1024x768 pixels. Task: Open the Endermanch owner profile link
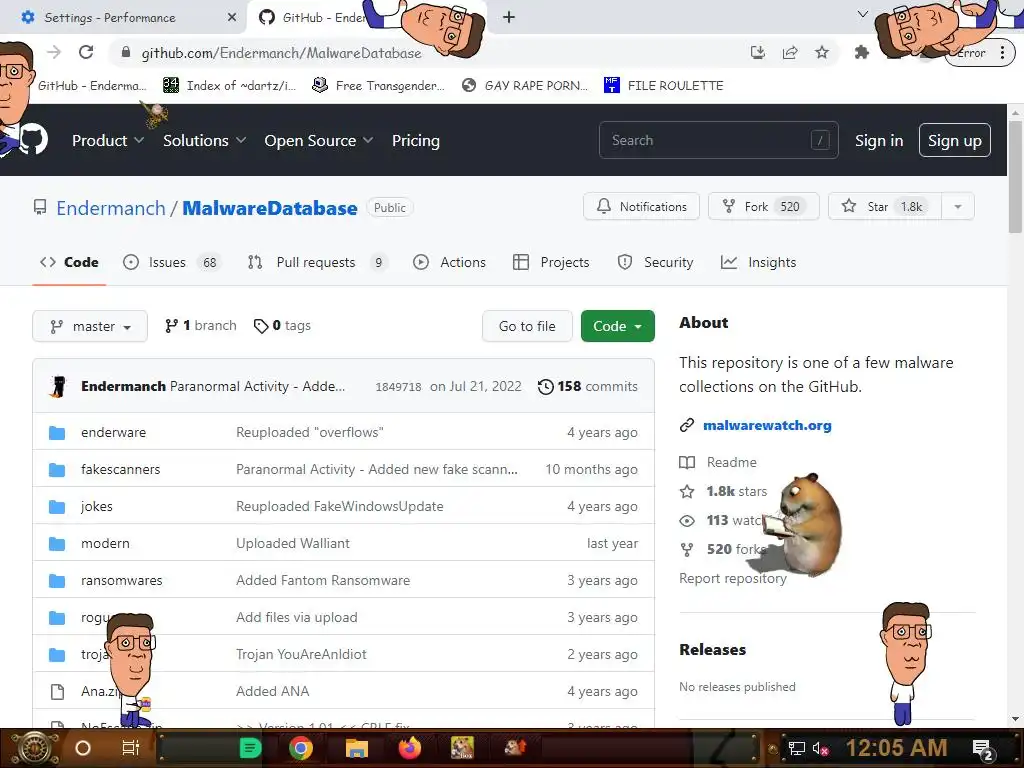111,208
